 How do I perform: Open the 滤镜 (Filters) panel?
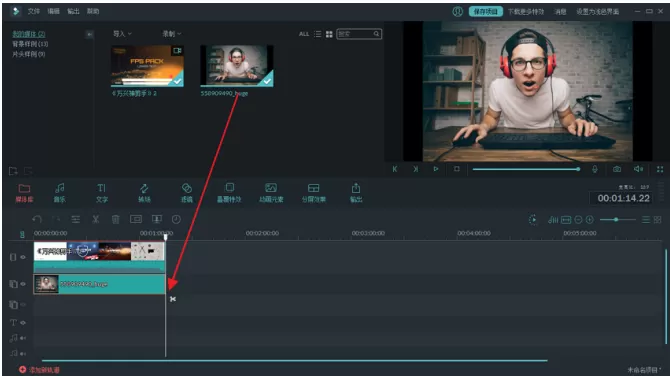point(187,193)
